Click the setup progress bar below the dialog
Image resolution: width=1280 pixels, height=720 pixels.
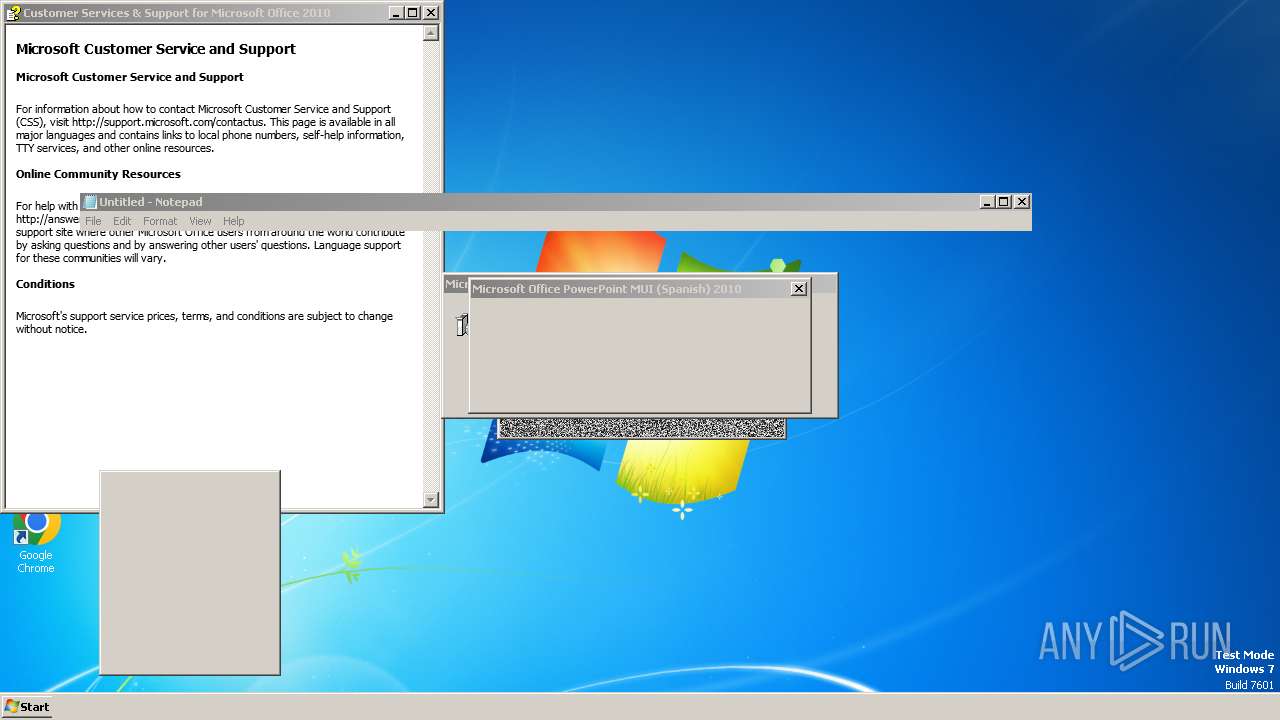pyautogui.click(x=642, y=428)
